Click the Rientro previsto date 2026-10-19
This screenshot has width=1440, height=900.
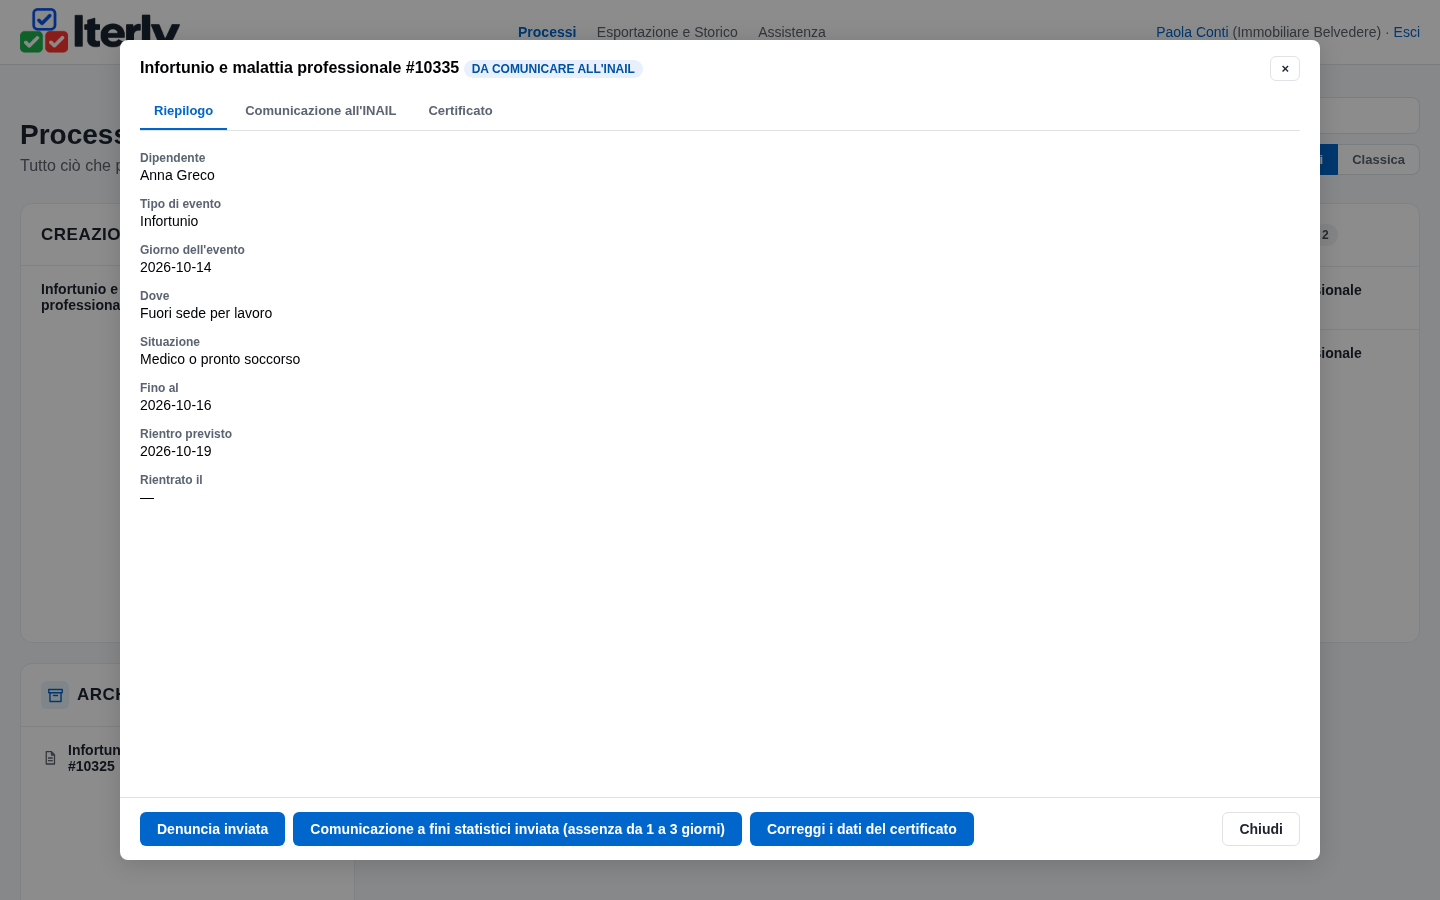[x=176, y=451]
